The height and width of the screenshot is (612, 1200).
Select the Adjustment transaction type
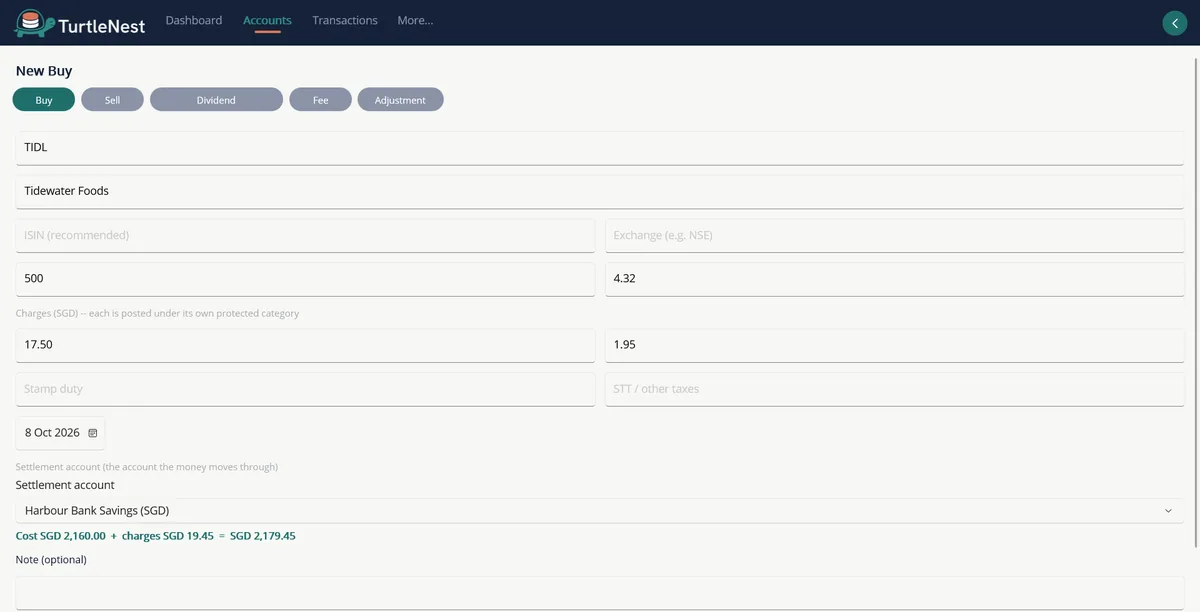point(400,100)
